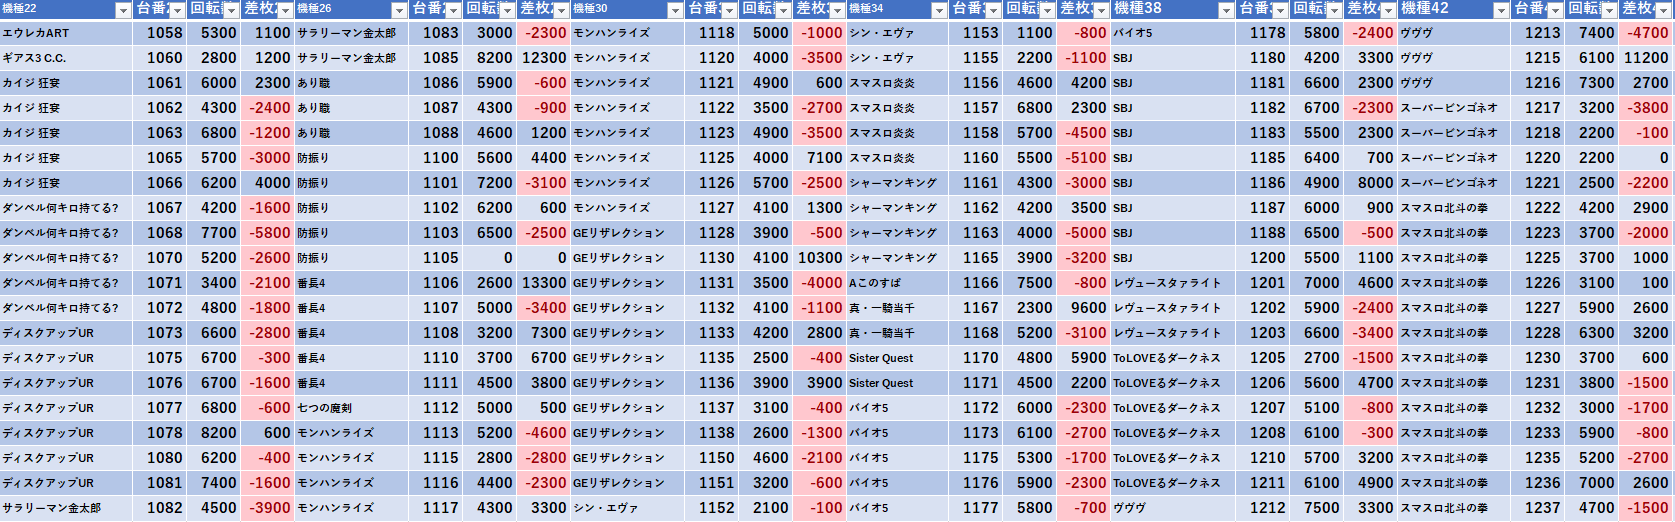Select 真・一騎当千 in row 1167

click(898, 308)
